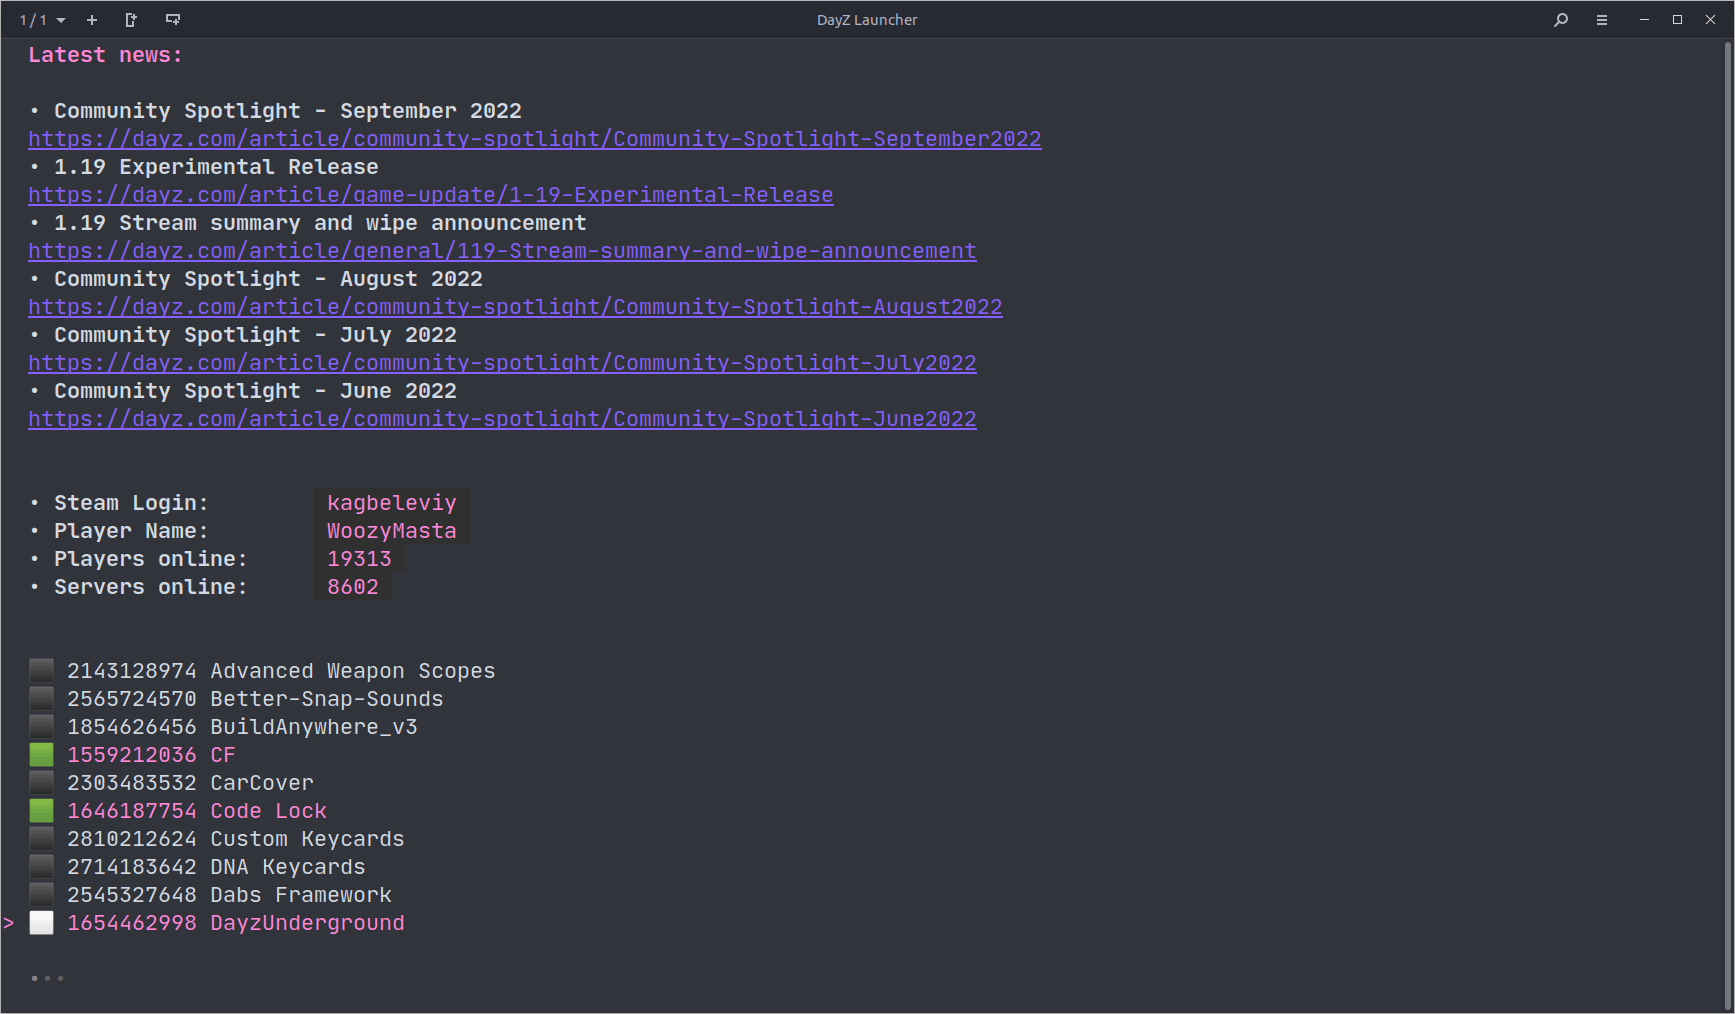Open the Community Spotlight July2022 link
This screenshot has width=1735, height=1014.
pyautogui.click(x=502, y=363)
